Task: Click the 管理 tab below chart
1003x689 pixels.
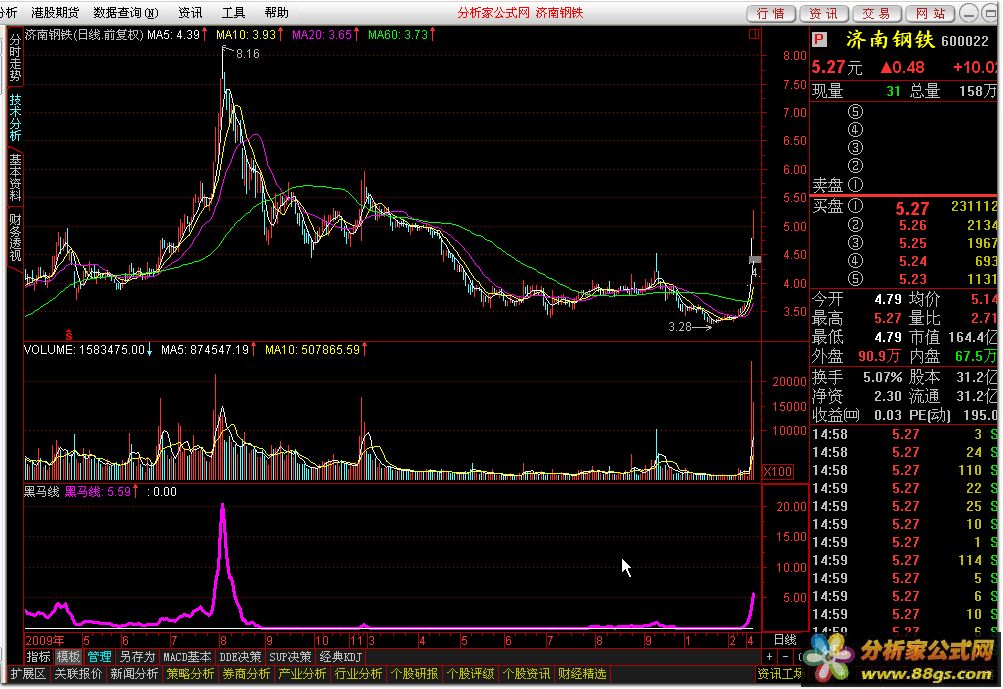Action: [x=99, y=656]
